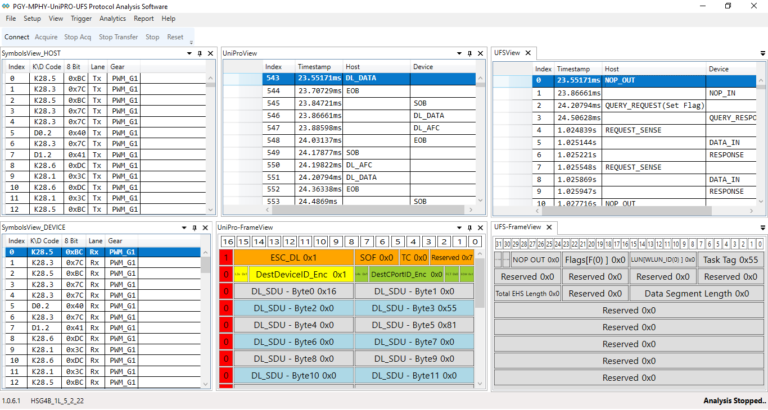Click the Connect toolbar button

17,37
